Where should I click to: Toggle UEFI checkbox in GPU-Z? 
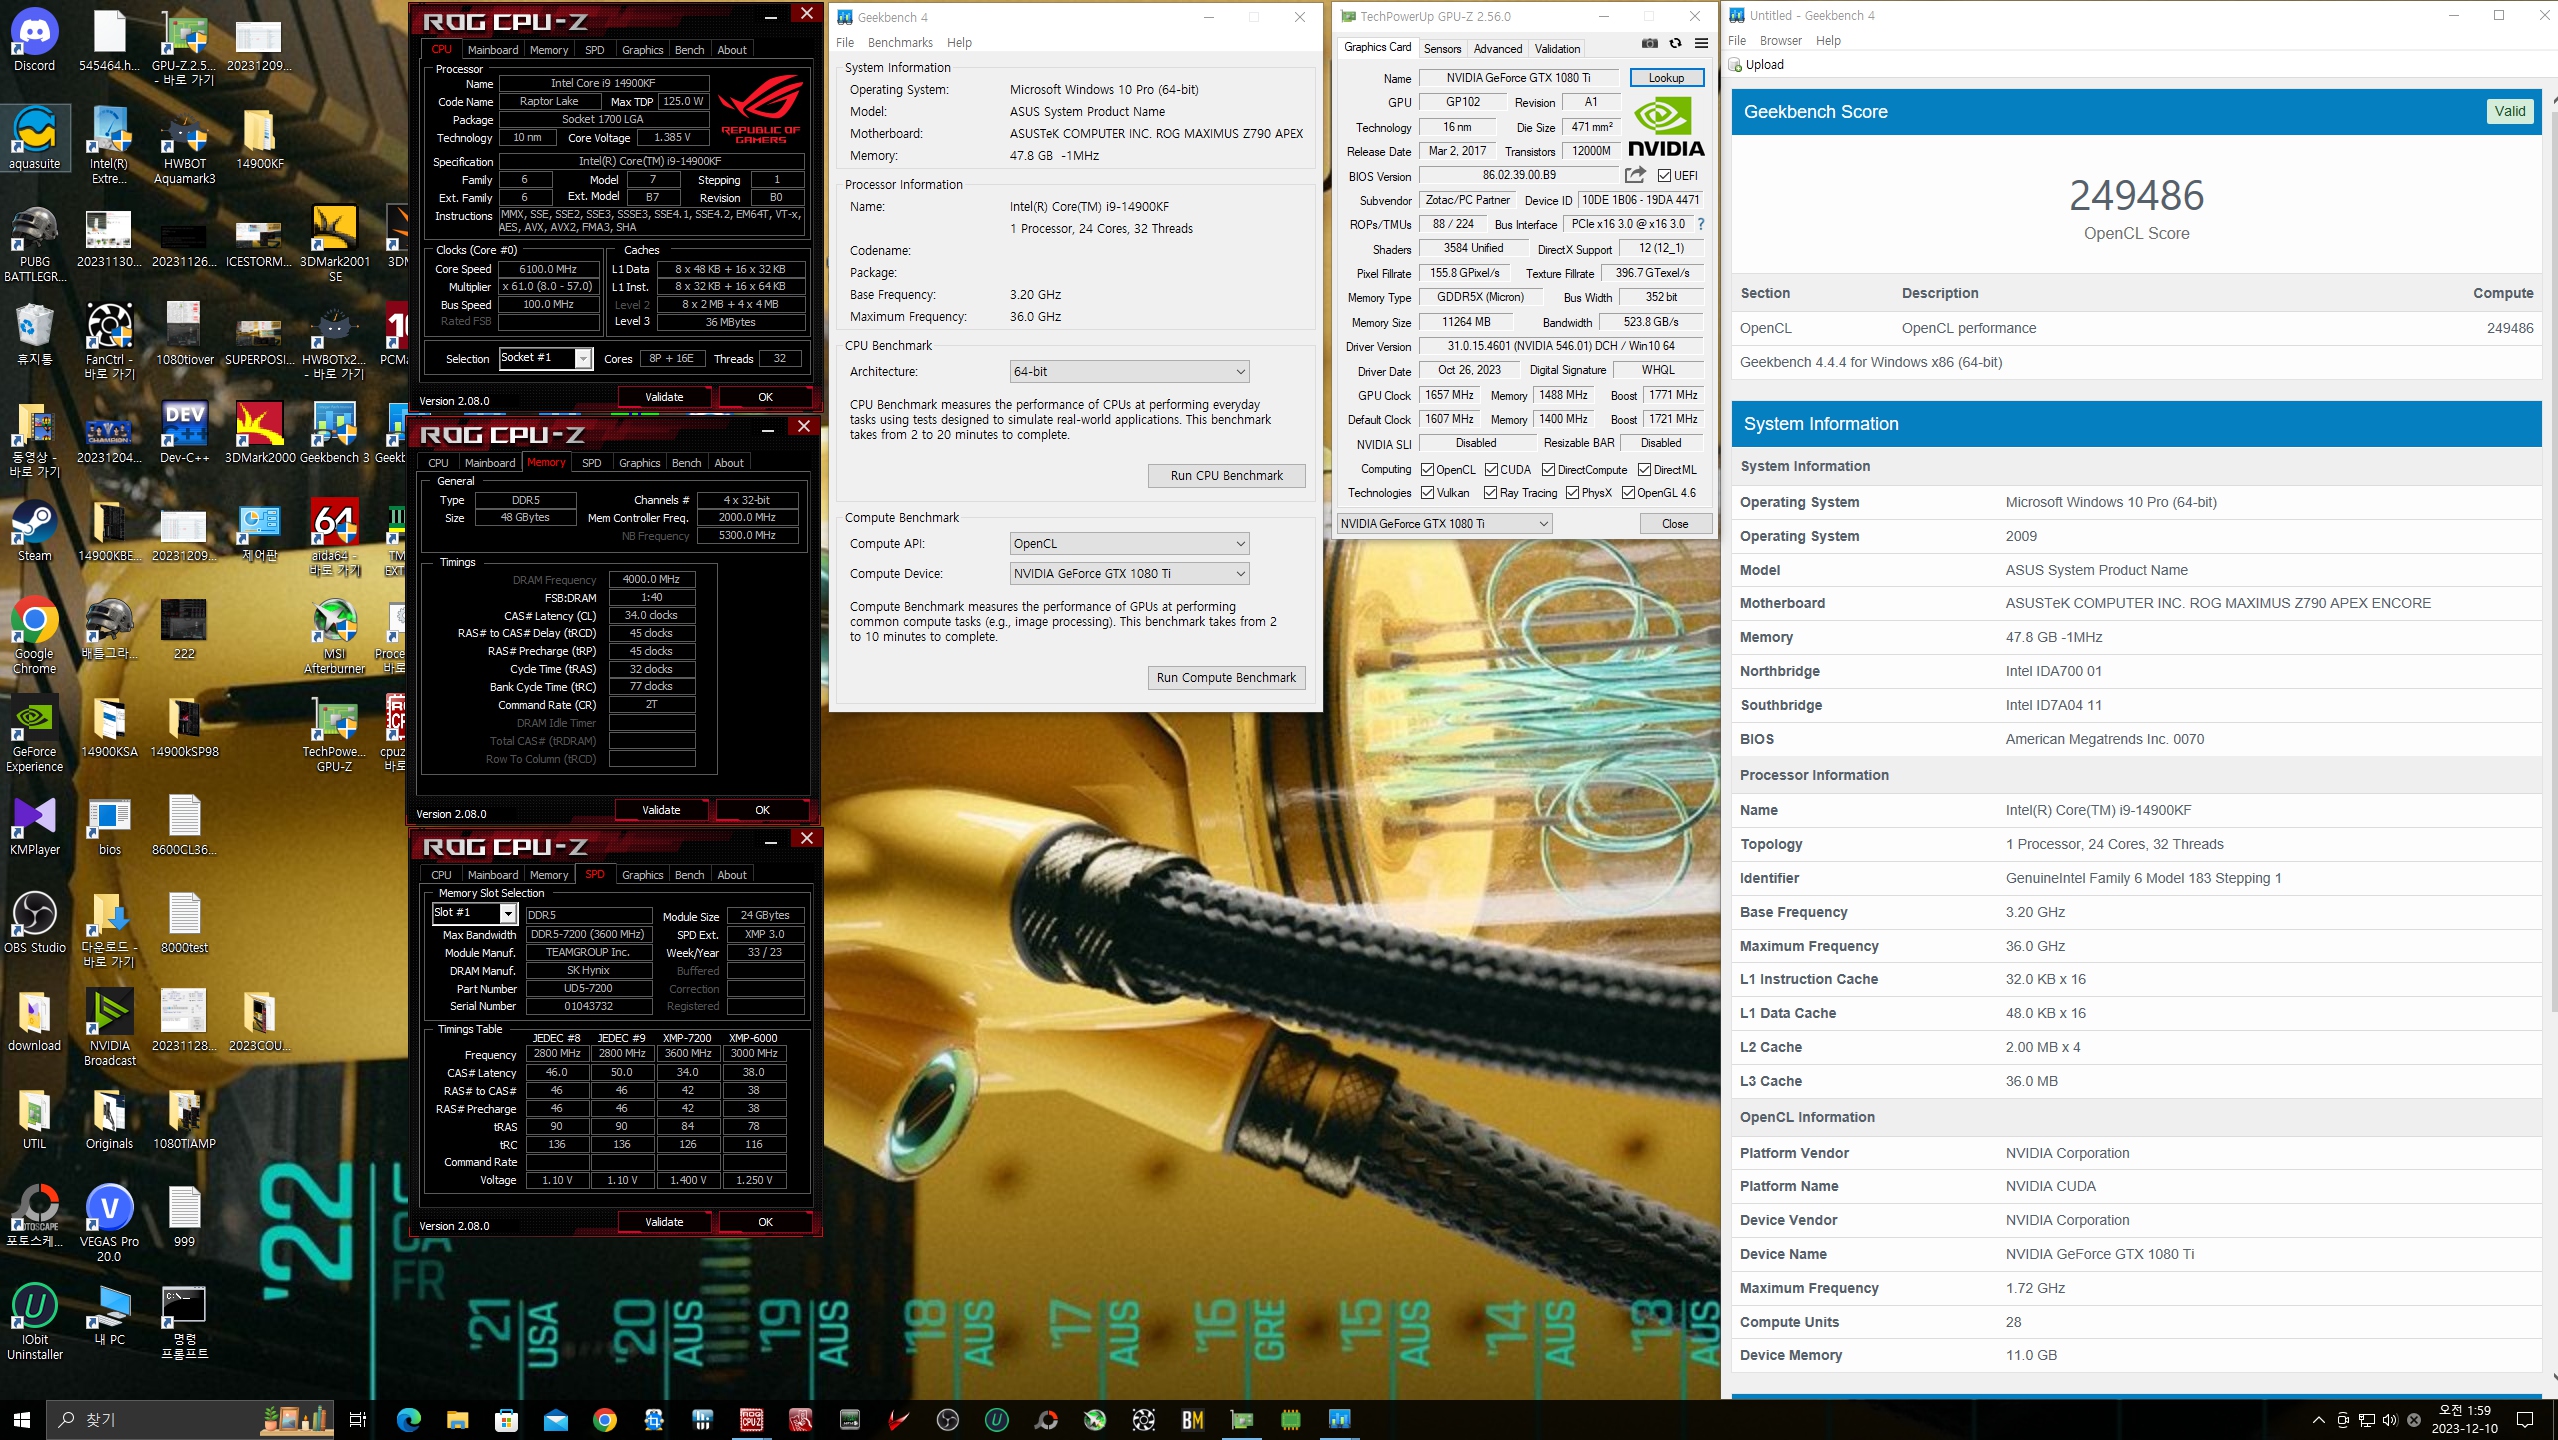click(x=1664, y=175)
